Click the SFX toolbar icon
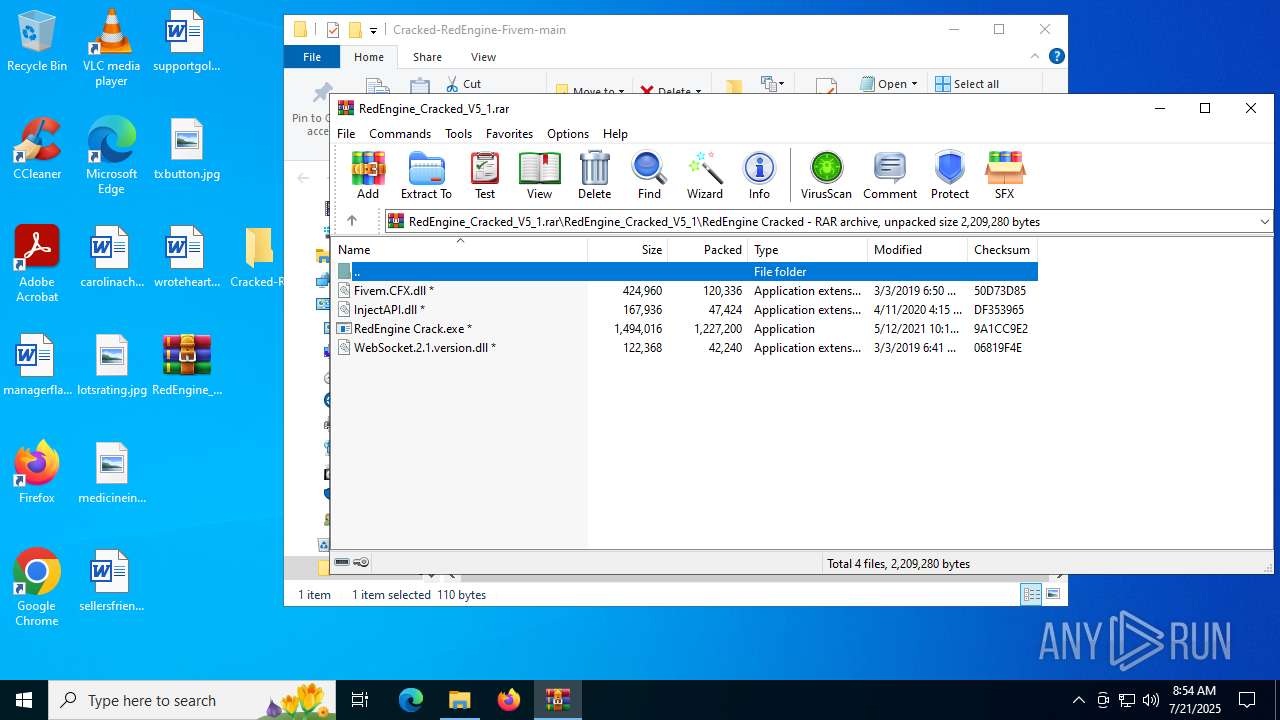 (x=1004, y=175)
